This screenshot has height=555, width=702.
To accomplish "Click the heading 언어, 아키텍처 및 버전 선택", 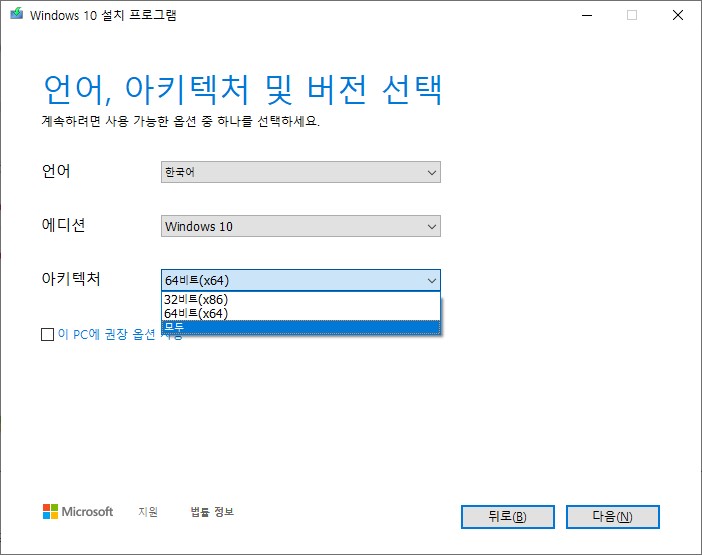I will (243, 90).
